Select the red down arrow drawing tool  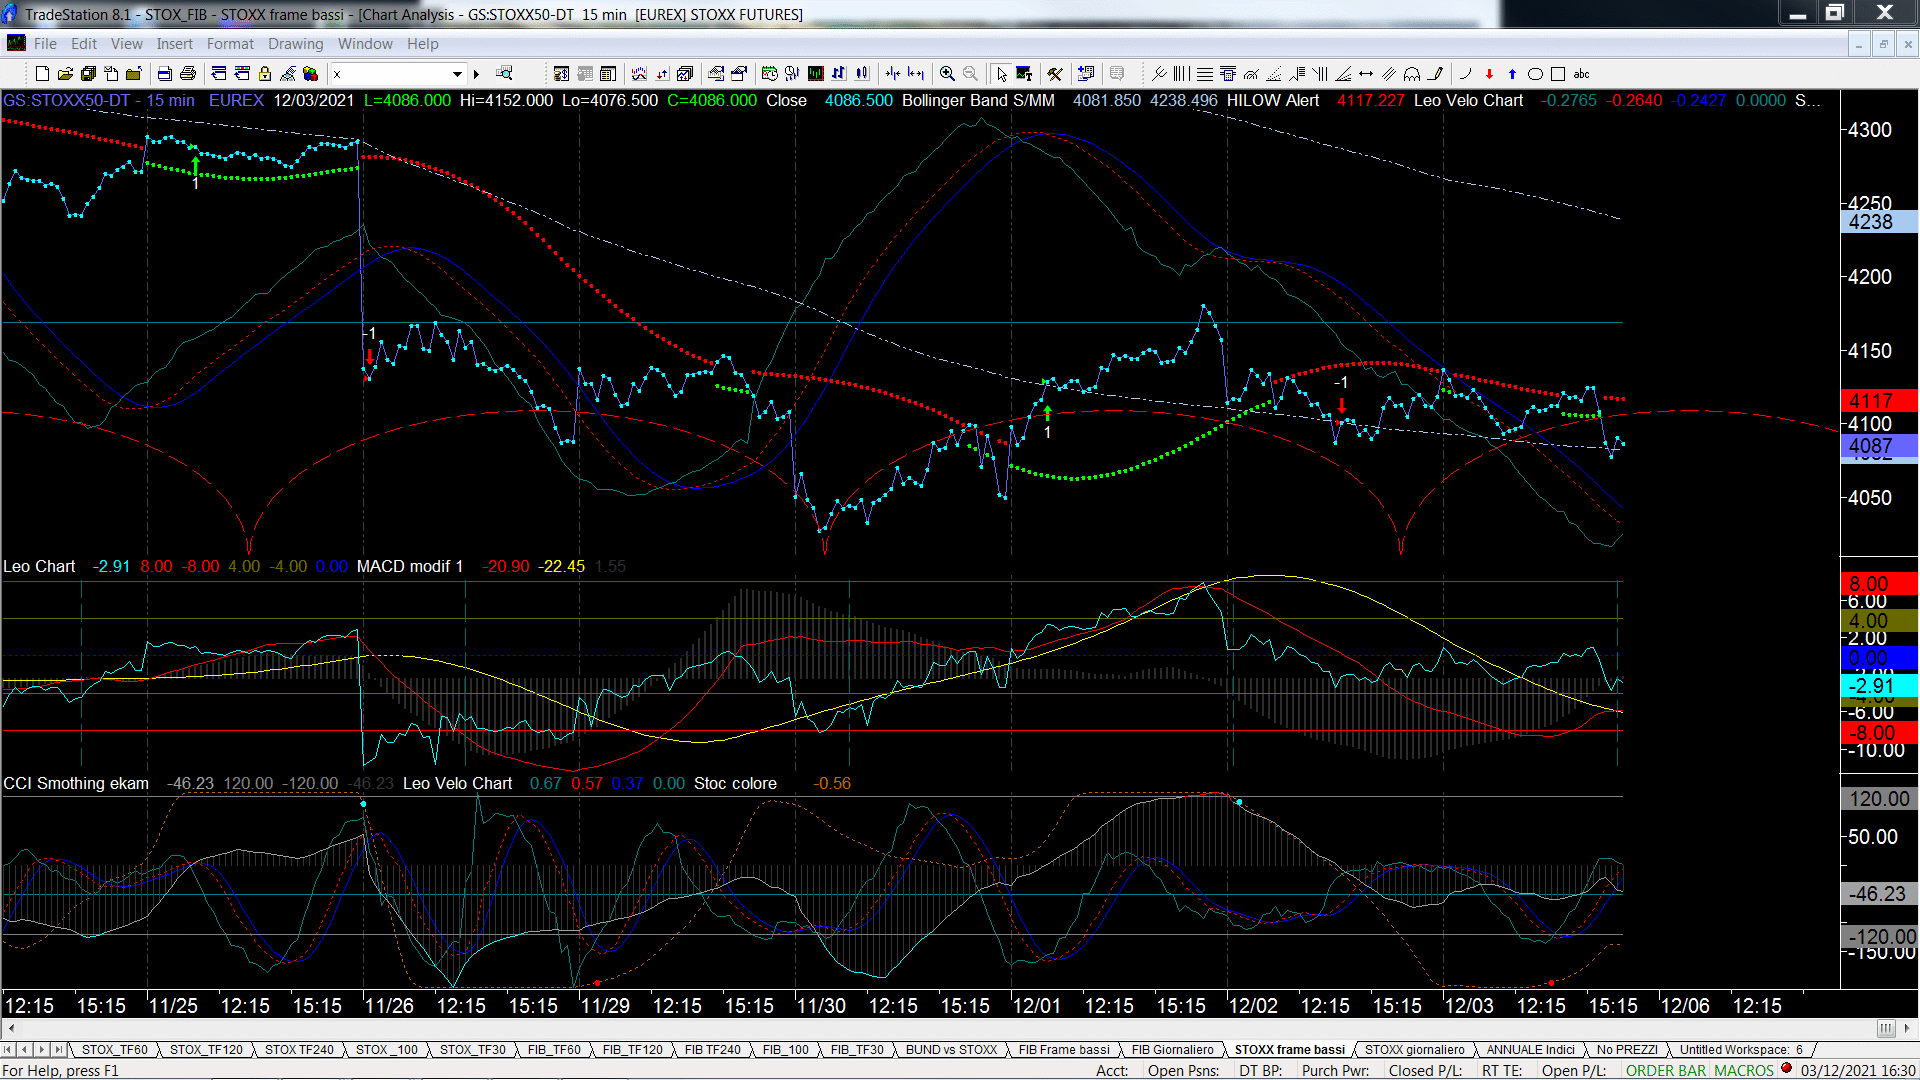1489,74
